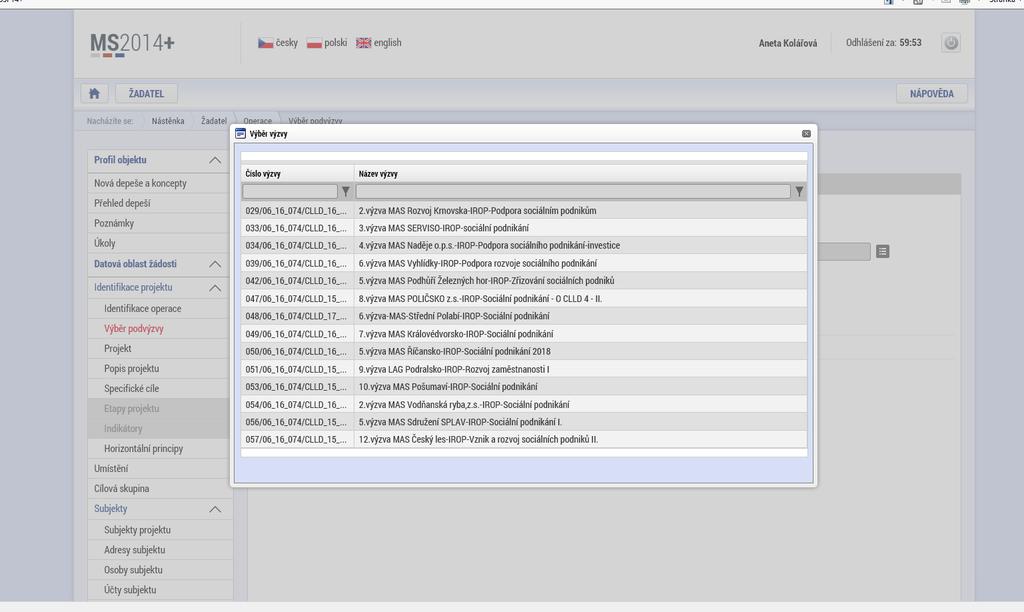Viewport: 1024px width, 612px height.
Task: Select 10.výzva MAS Pošumaví row
Action: tap(524, 387)
